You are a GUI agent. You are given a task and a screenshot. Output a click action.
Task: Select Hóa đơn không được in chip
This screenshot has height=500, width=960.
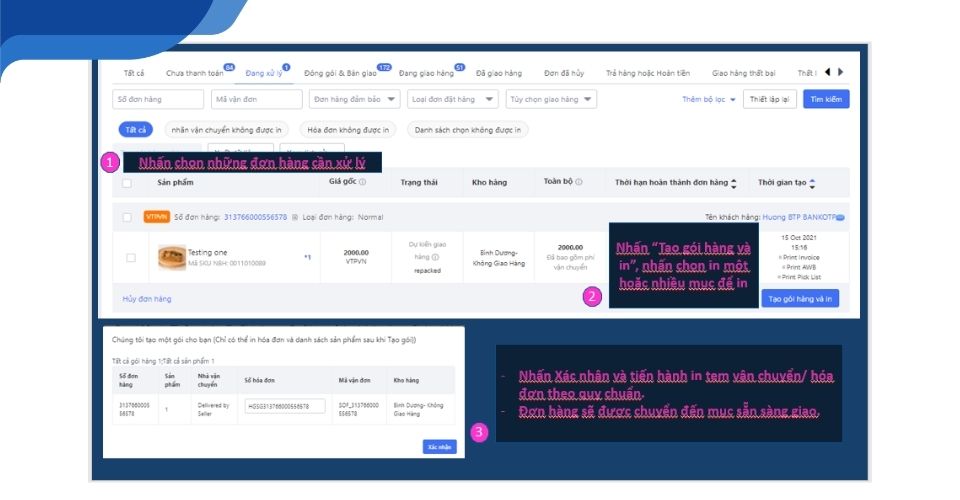point(348,130)
